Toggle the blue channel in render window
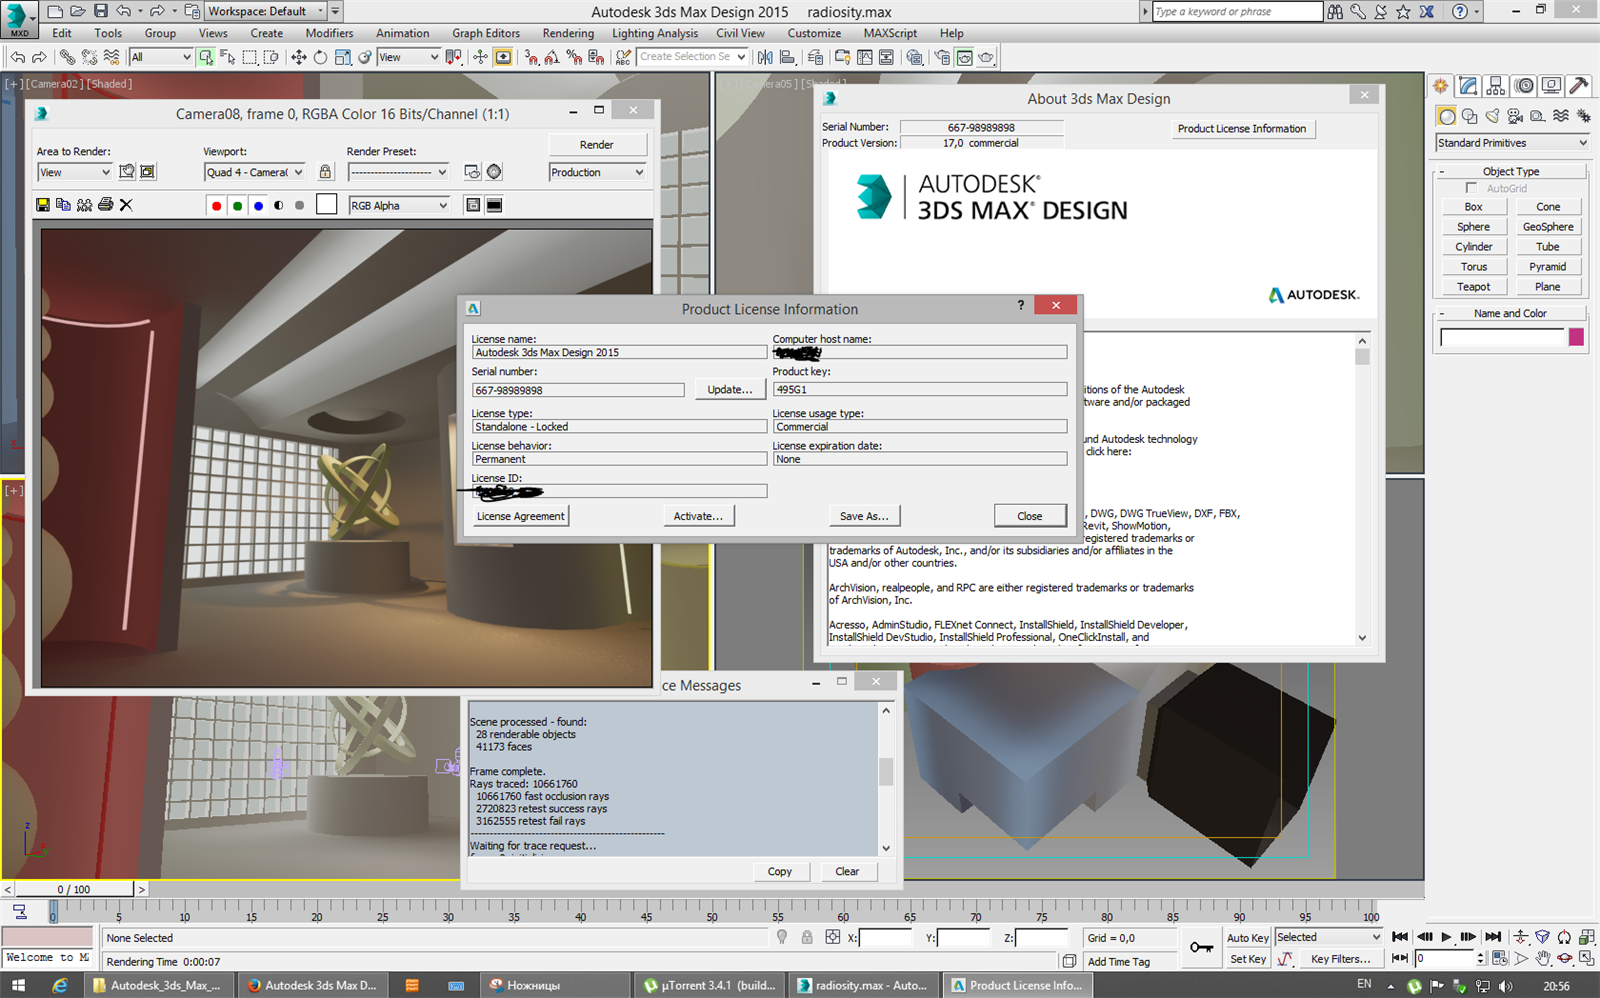Viewport: 1600px width, 998px height. [258, 205]
